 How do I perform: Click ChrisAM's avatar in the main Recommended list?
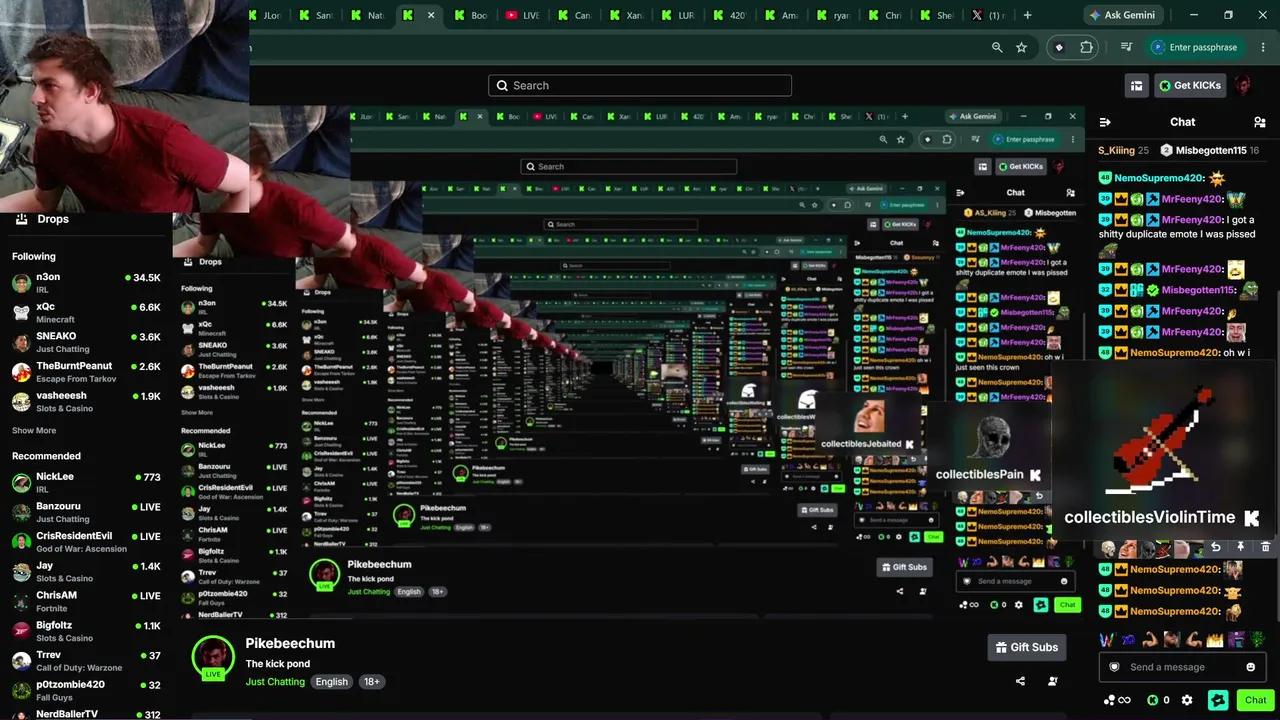(21, 602)
